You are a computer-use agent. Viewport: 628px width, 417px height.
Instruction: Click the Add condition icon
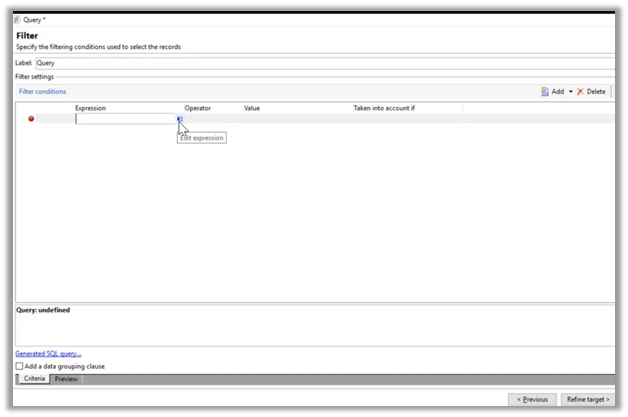point(545,92)
